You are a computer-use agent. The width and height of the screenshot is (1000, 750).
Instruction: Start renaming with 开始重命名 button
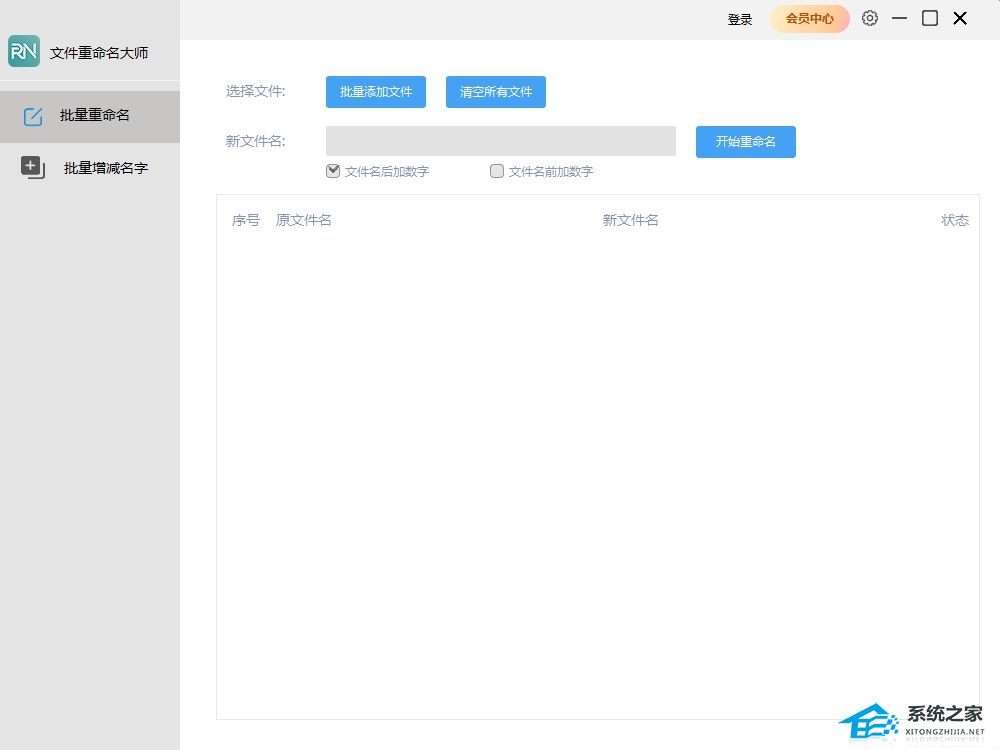click(745, 142)
